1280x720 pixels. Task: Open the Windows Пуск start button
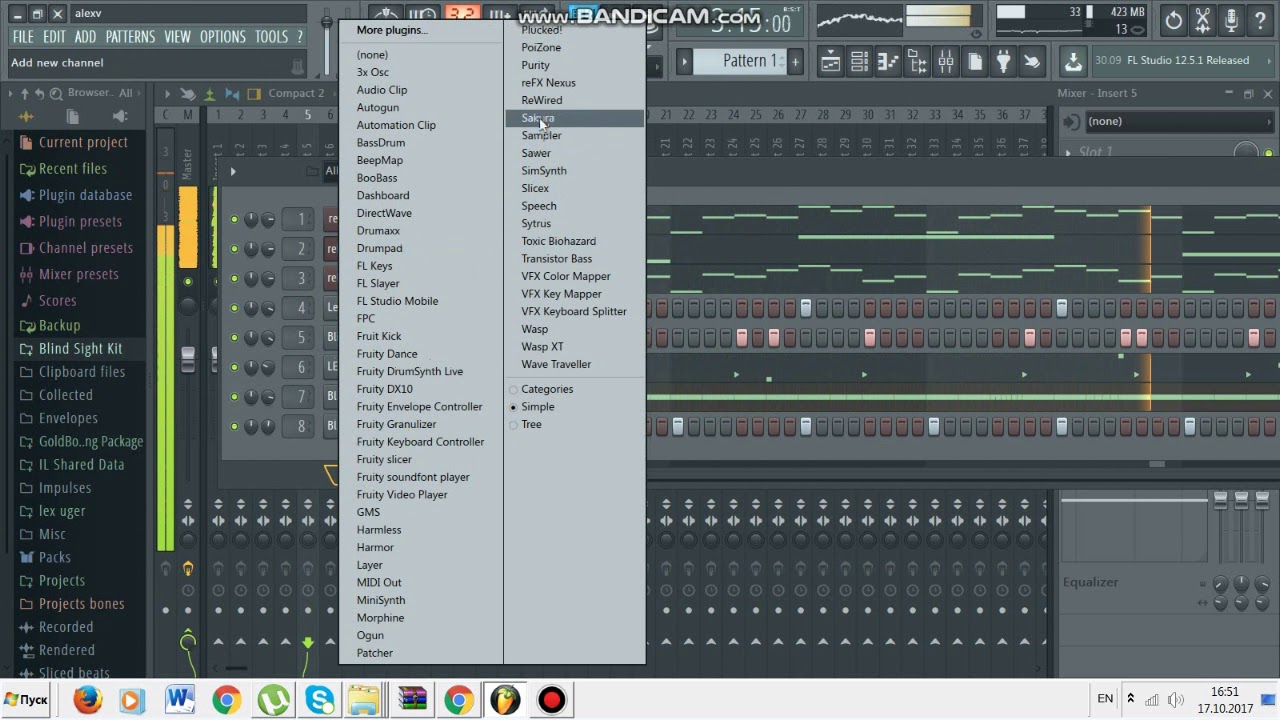pyautogui.click(x=27, y=699)
